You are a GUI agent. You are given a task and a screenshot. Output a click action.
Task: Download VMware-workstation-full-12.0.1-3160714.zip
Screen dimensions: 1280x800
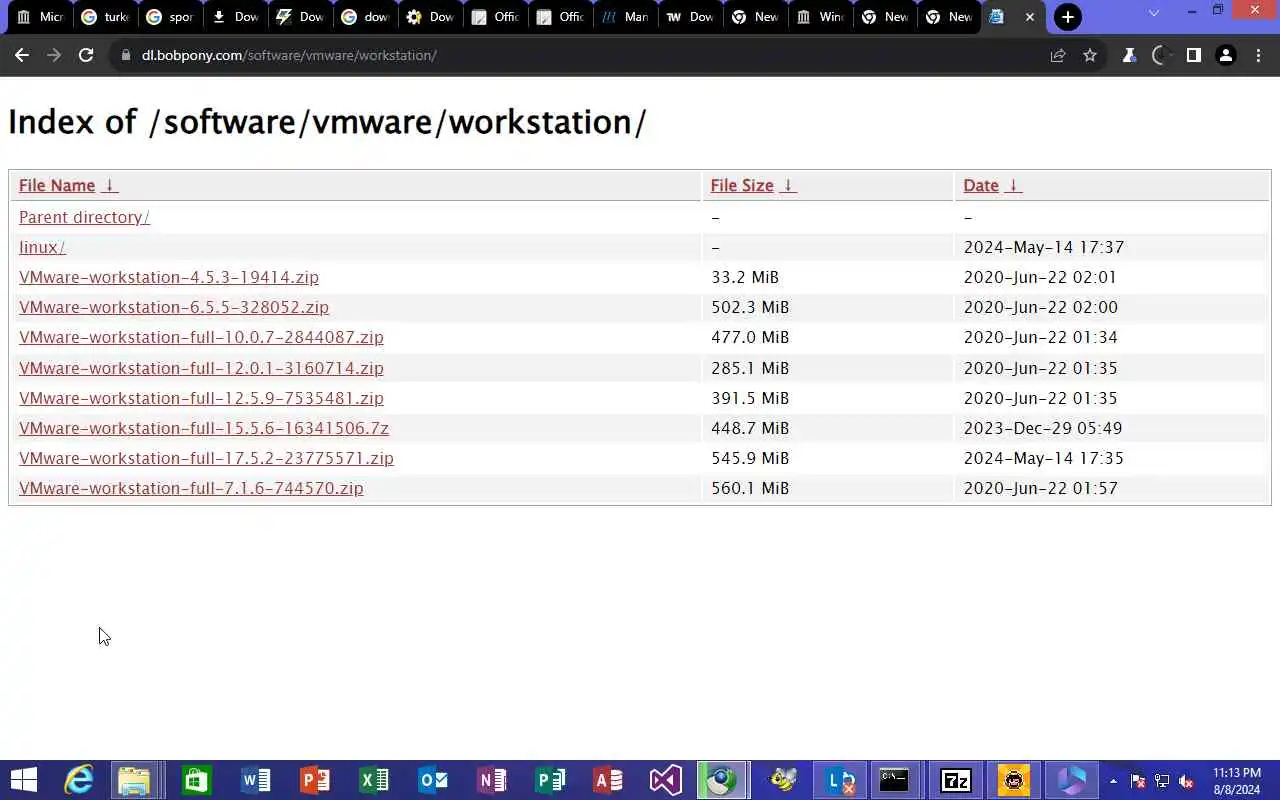coord(201,368)
